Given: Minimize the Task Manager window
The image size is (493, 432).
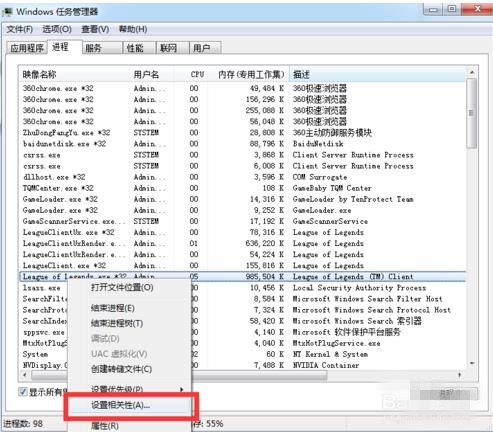Looking at the screenshot, I should pyautogui.click(x=433, y=9).
